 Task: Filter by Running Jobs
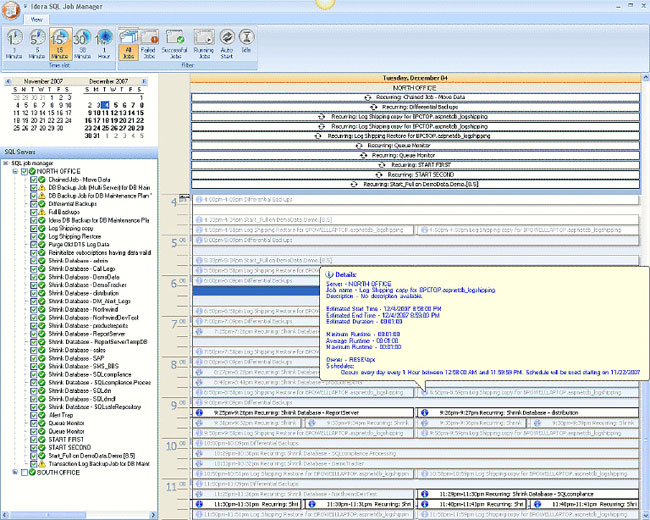tap(204, 44)
